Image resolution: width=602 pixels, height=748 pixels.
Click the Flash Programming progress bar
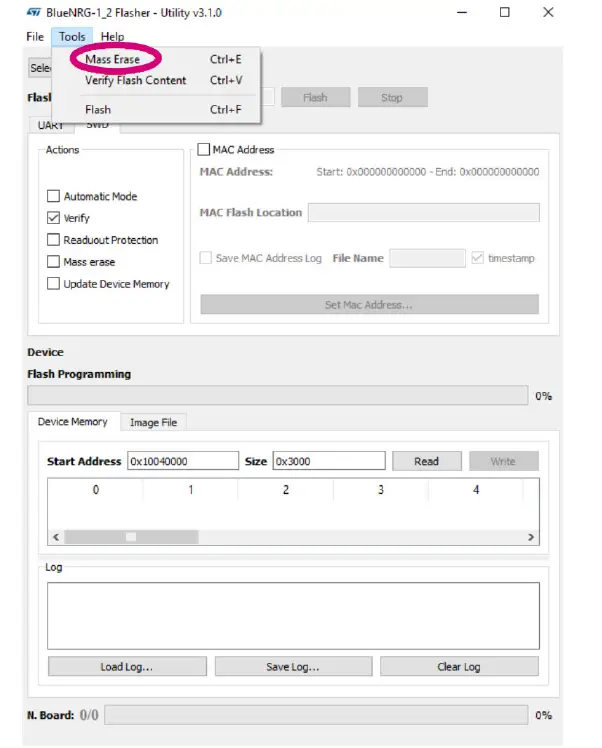click(x=278, y=395)
